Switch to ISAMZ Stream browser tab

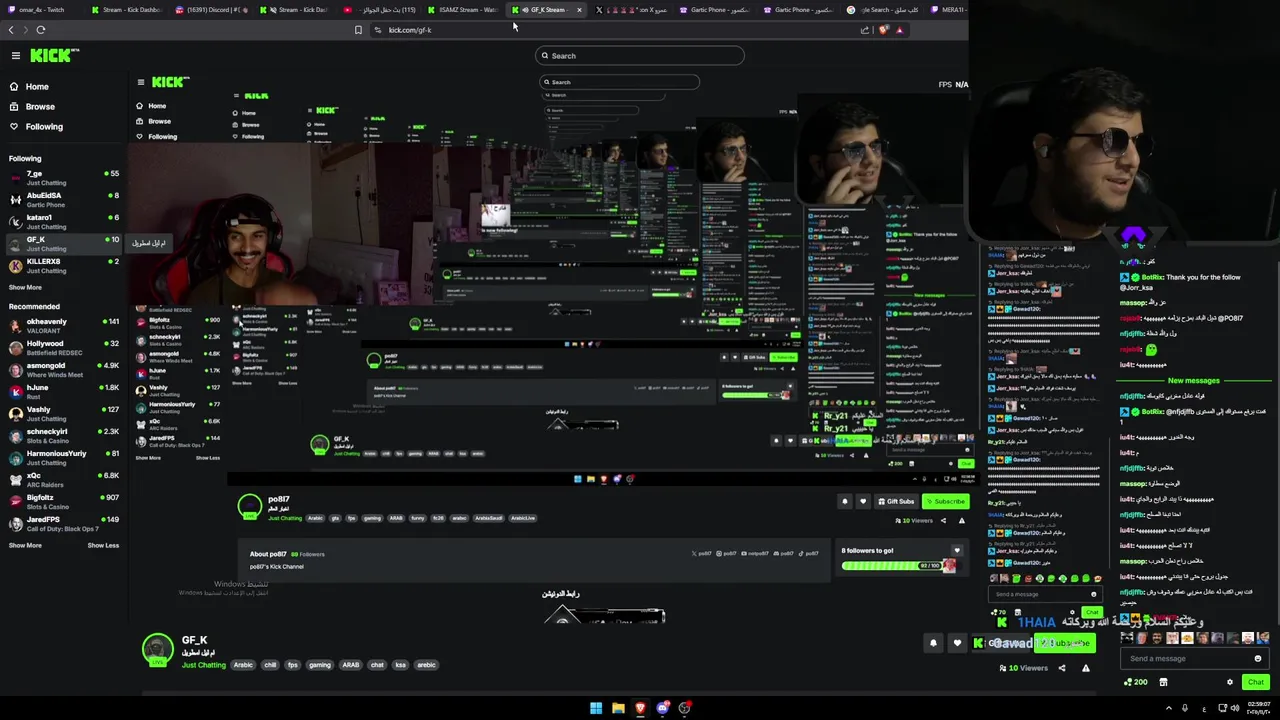pos(463,10)
